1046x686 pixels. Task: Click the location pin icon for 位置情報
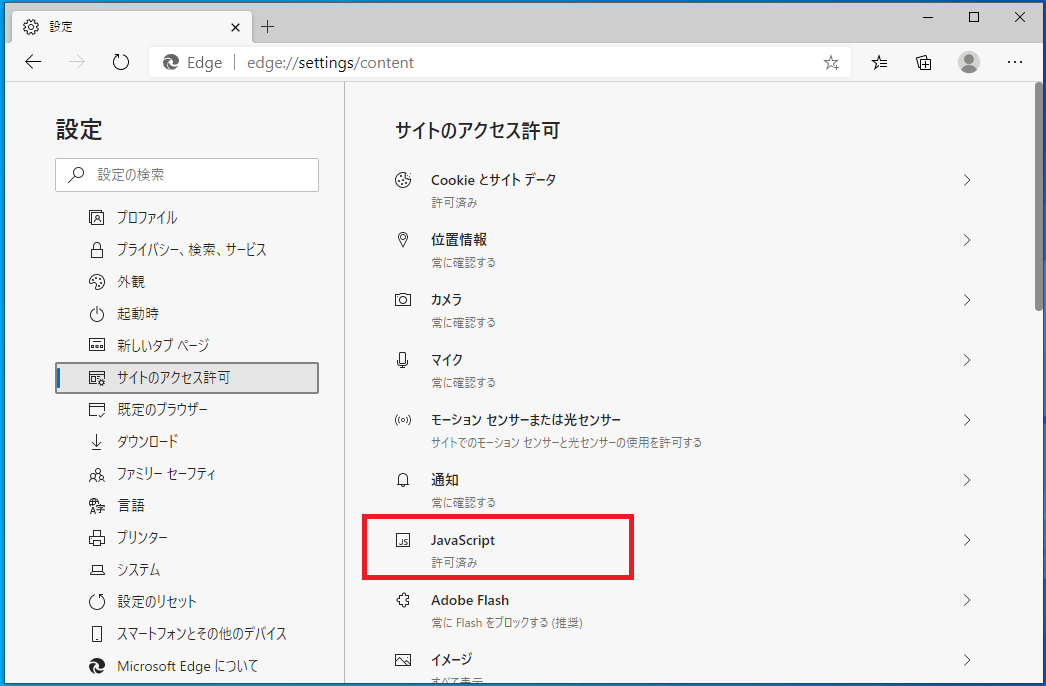coord(404,240)
